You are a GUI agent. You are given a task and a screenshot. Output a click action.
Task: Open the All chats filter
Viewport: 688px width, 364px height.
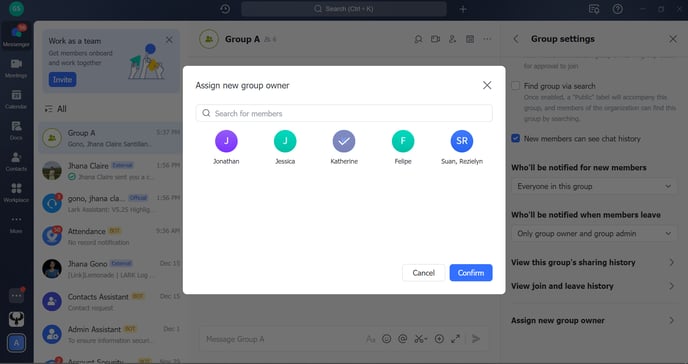tap(56, 109)
